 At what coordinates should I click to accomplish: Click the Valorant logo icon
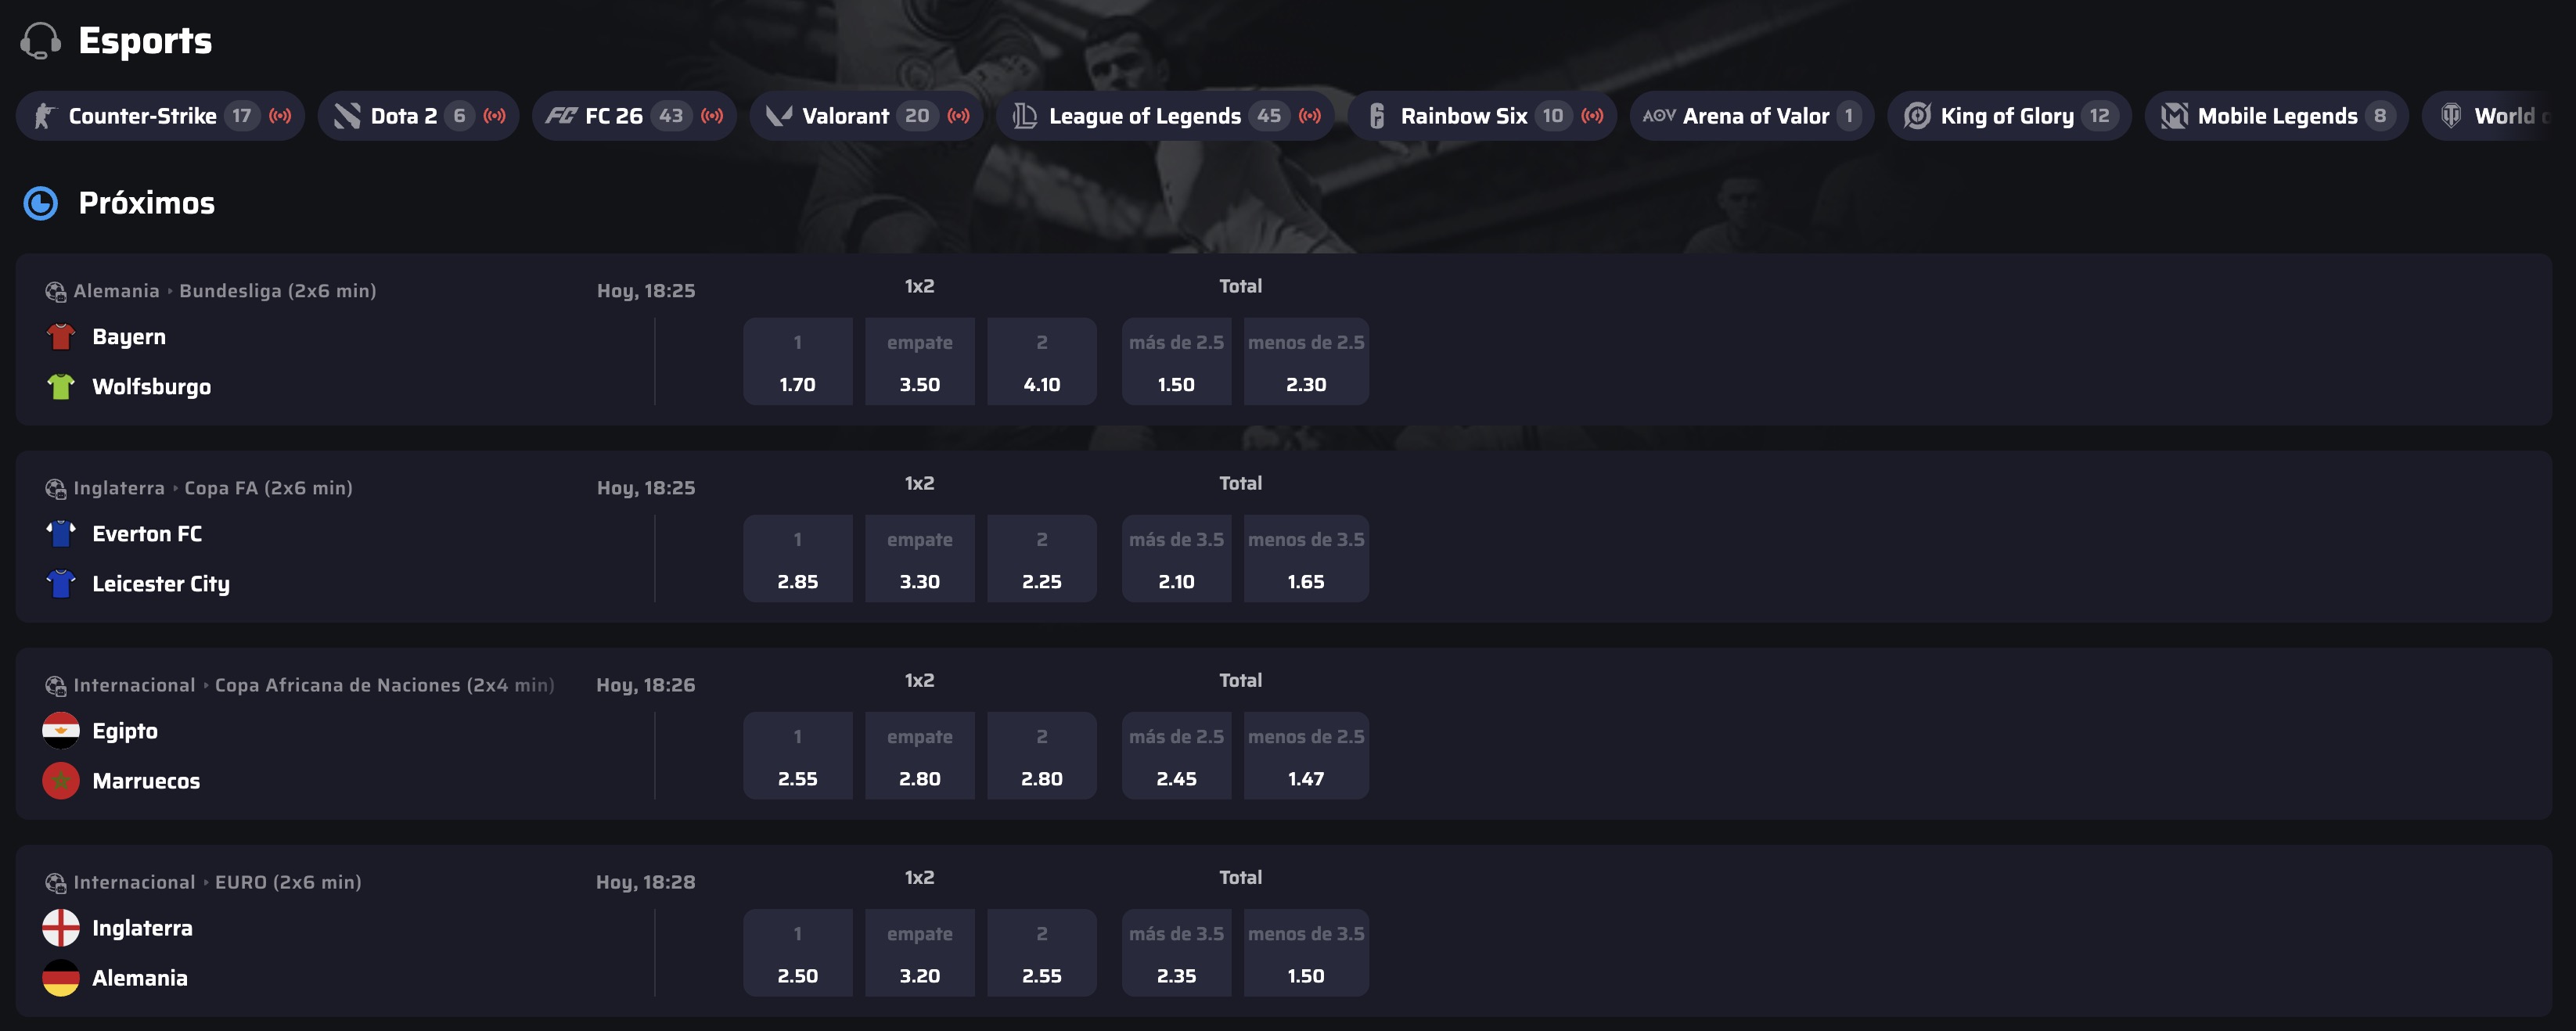click(779, 116)
